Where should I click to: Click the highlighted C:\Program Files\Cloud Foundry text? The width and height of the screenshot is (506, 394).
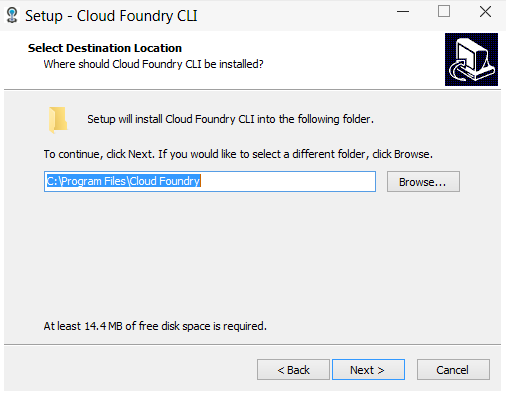coord(123,181)
